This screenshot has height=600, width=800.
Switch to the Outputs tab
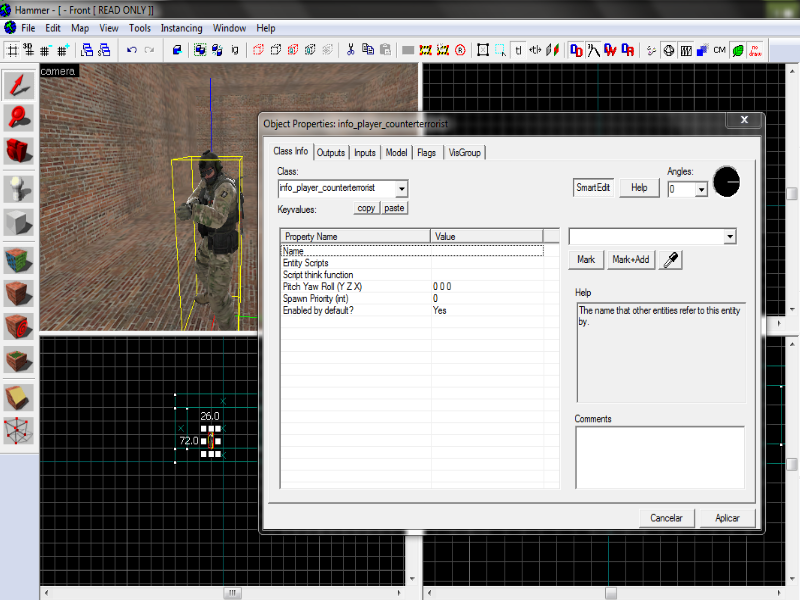331,153
